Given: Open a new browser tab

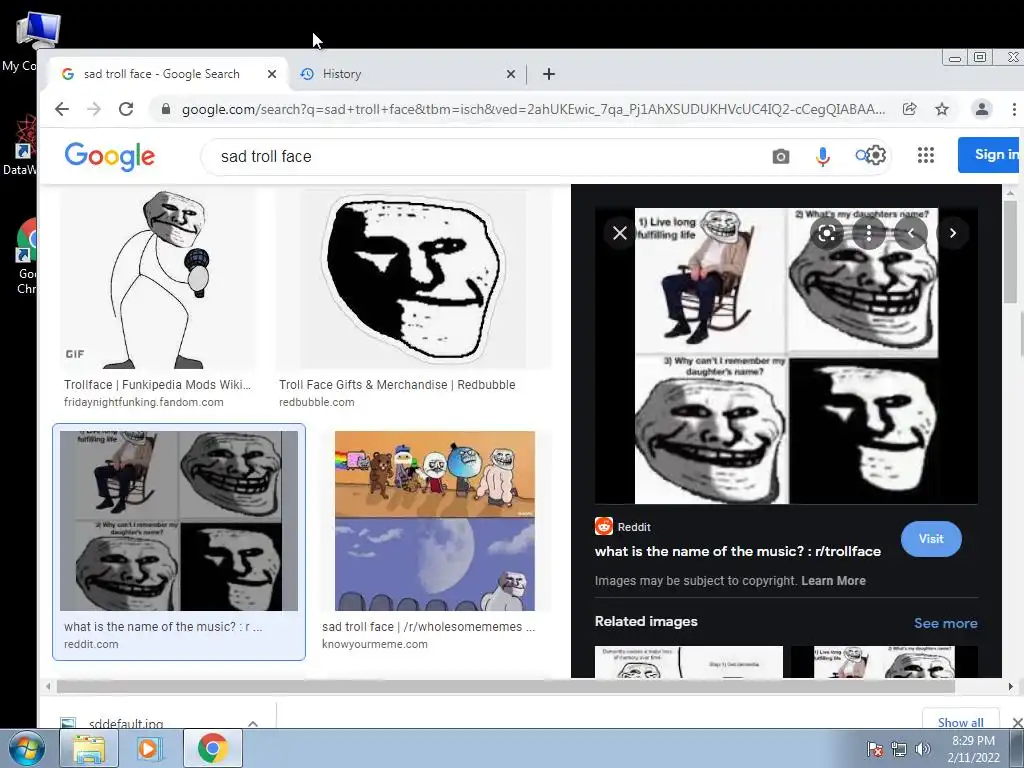Looking at the screenshot, I should coord(549,74).
